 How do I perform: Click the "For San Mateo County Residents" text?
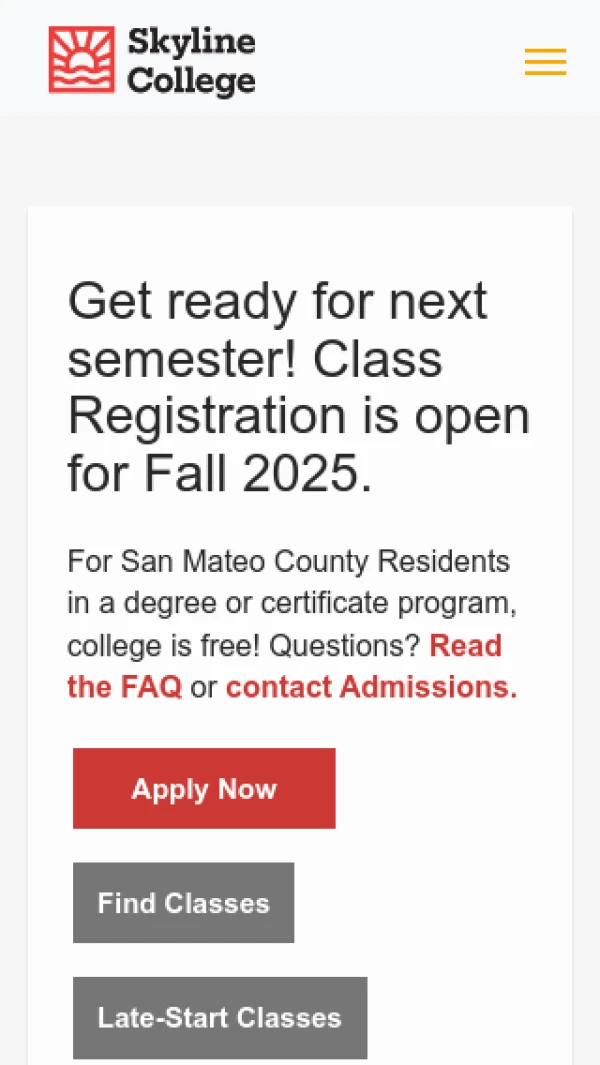288,562
